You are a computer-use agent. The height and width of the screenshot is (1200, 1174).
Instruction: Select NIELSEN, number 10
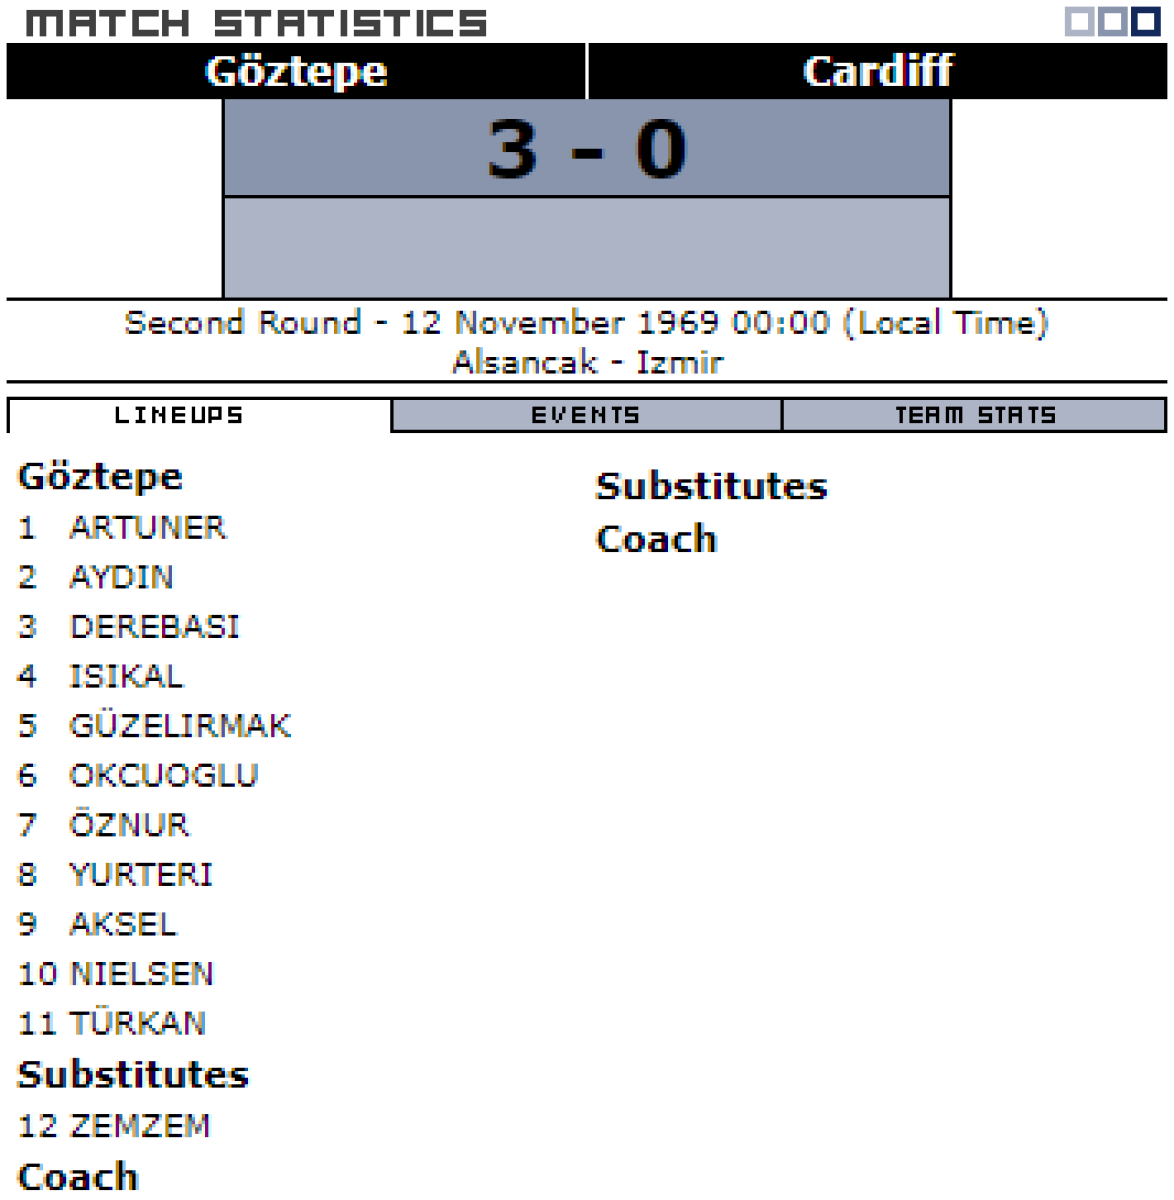coord(141,974)
